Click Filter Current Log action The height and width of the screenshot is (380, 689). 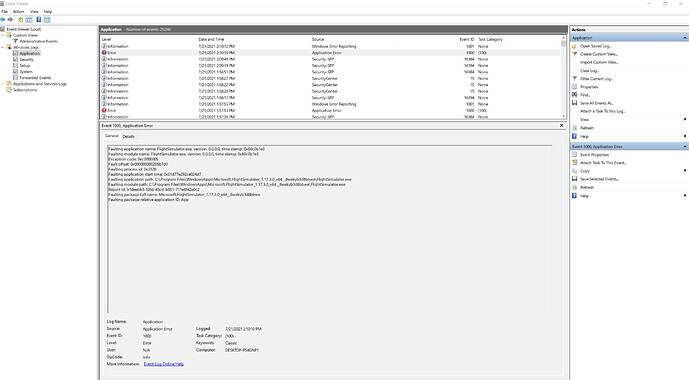click(x=596, y=79)
